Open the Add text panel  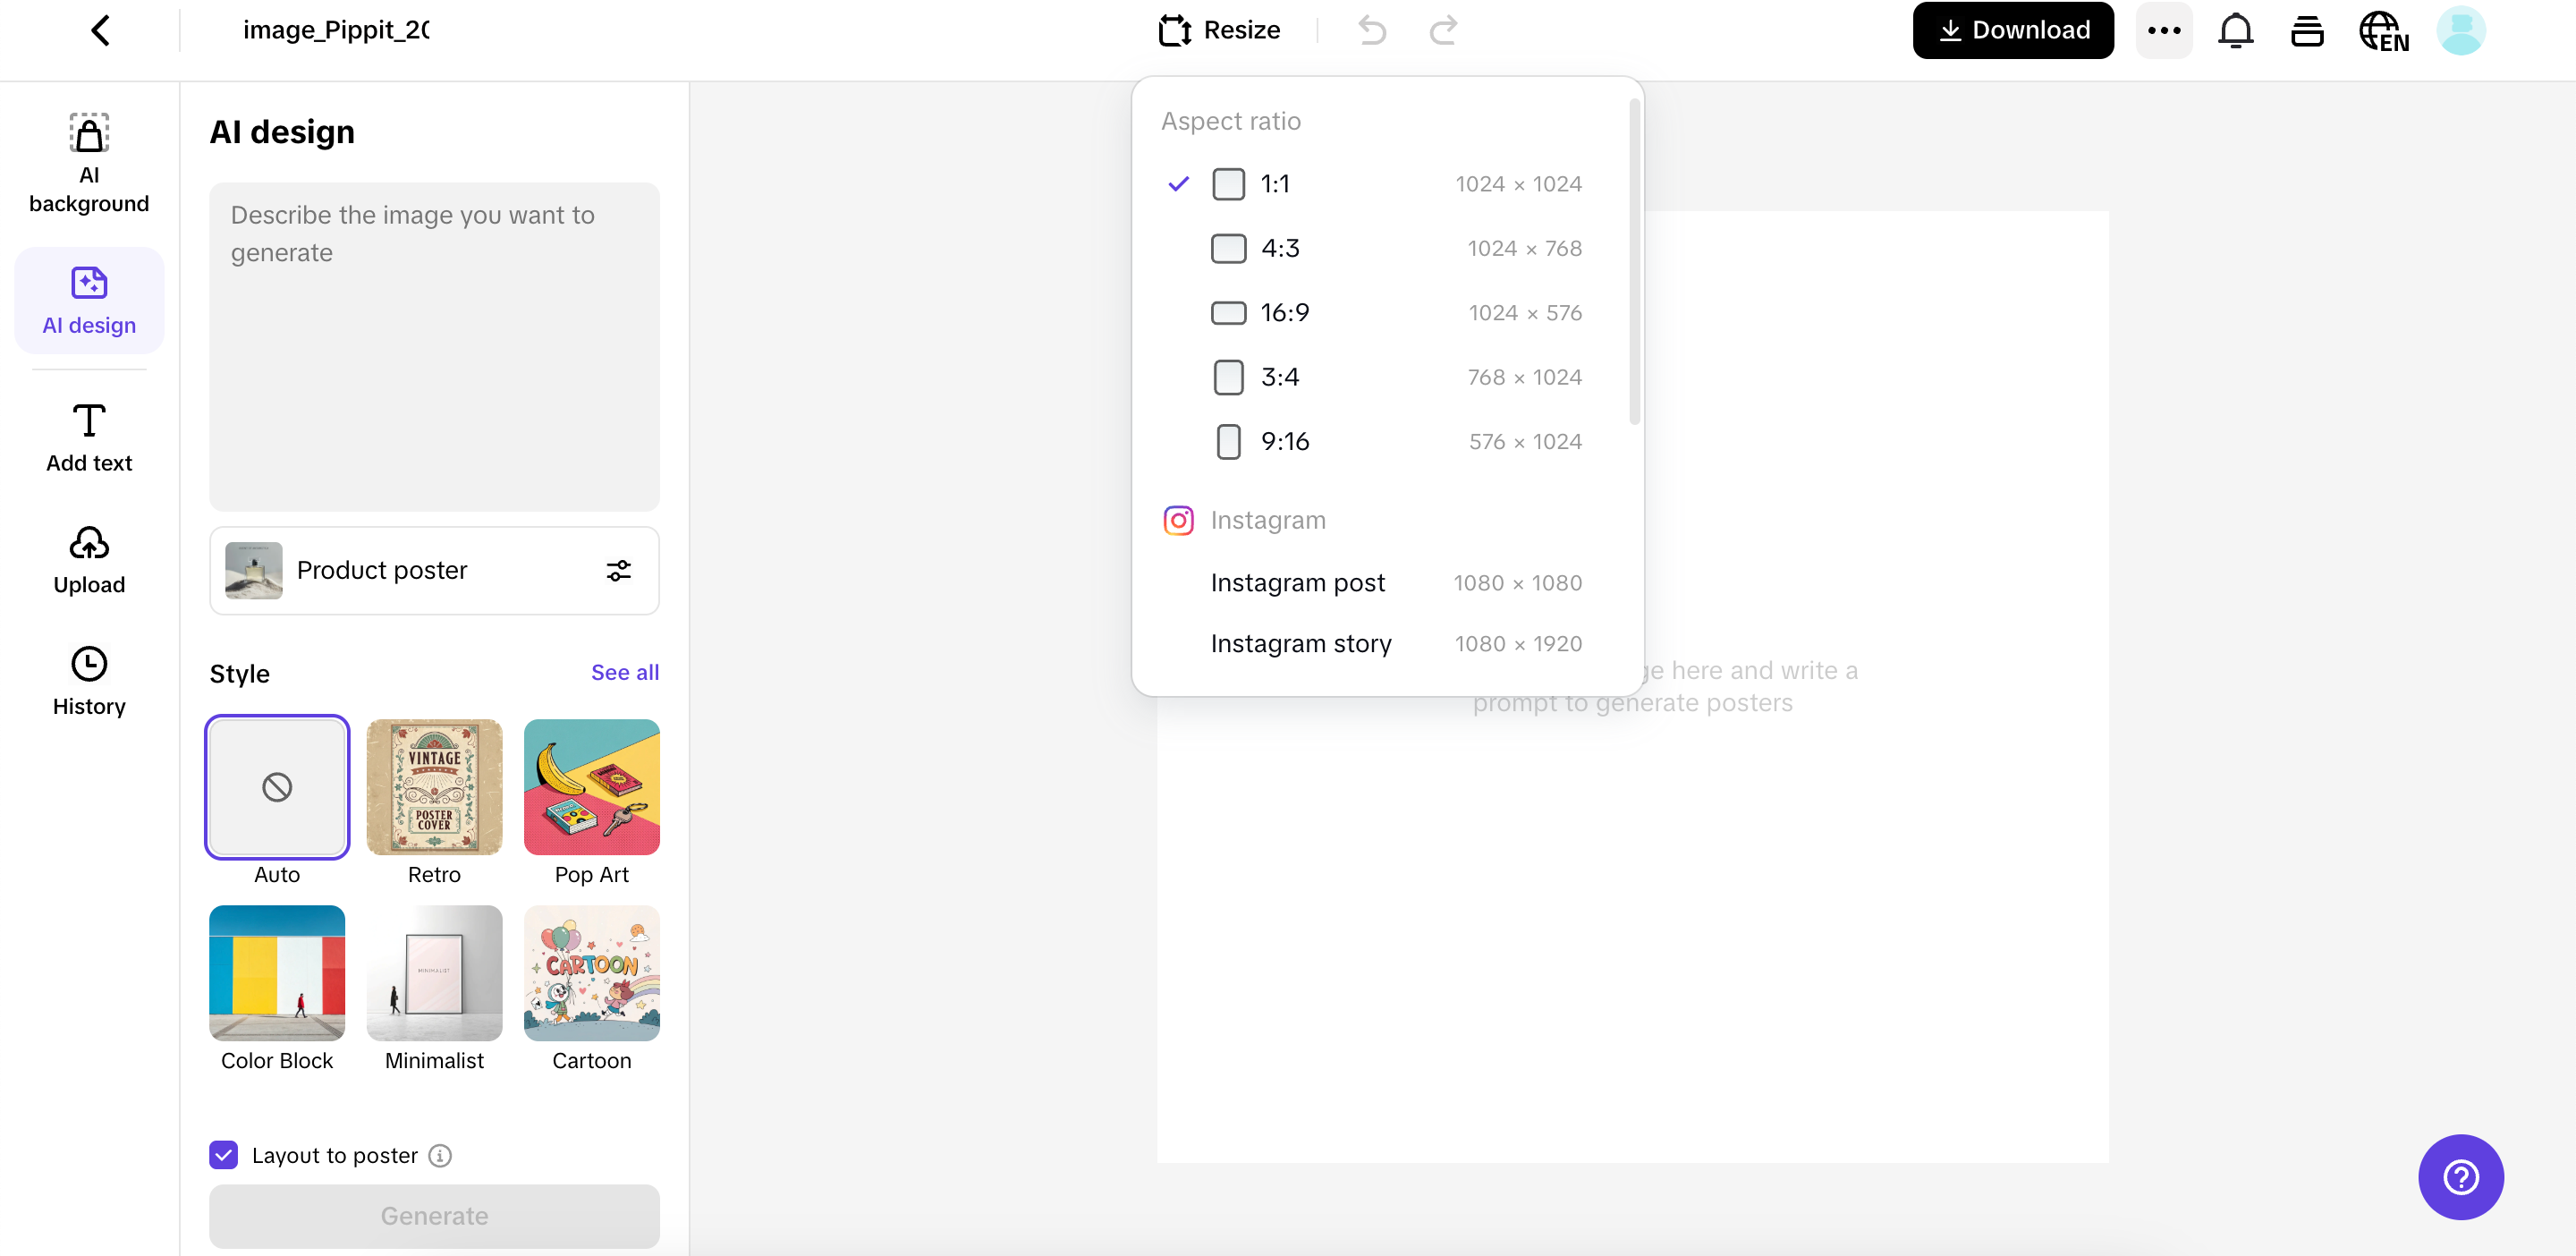88,437
